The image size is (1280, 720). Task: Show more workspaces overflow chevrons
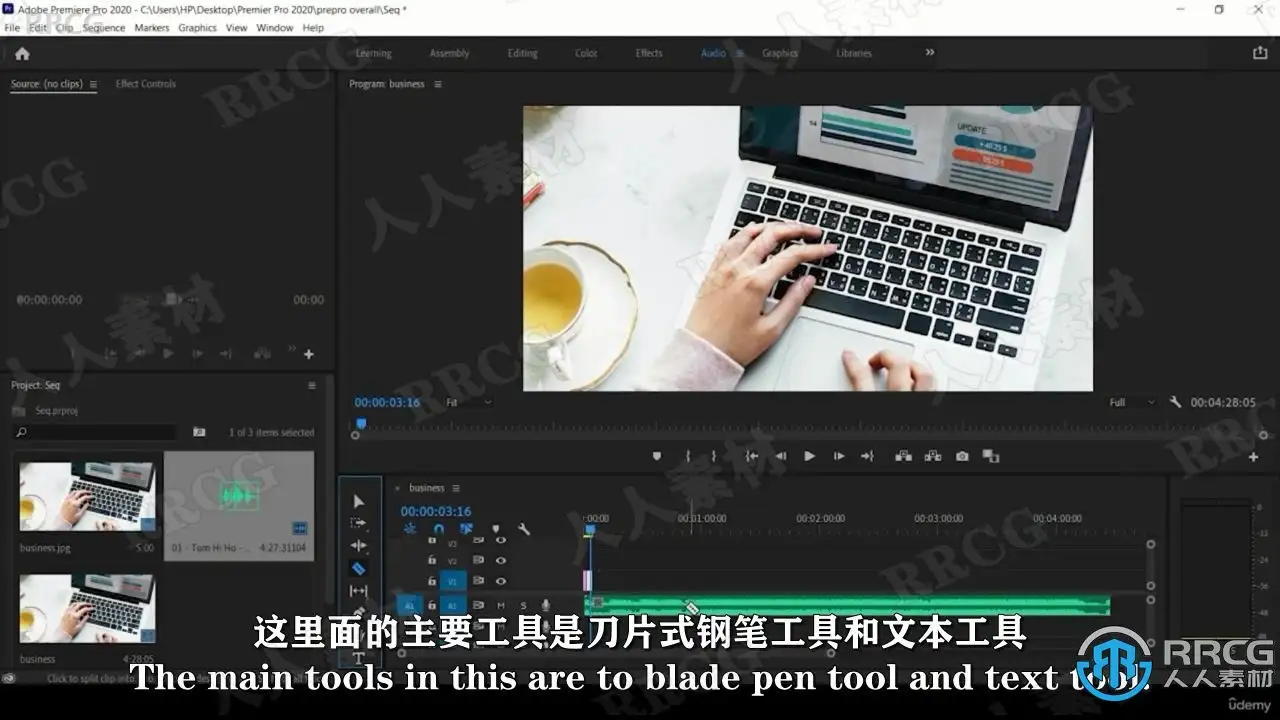pos(930,53)
